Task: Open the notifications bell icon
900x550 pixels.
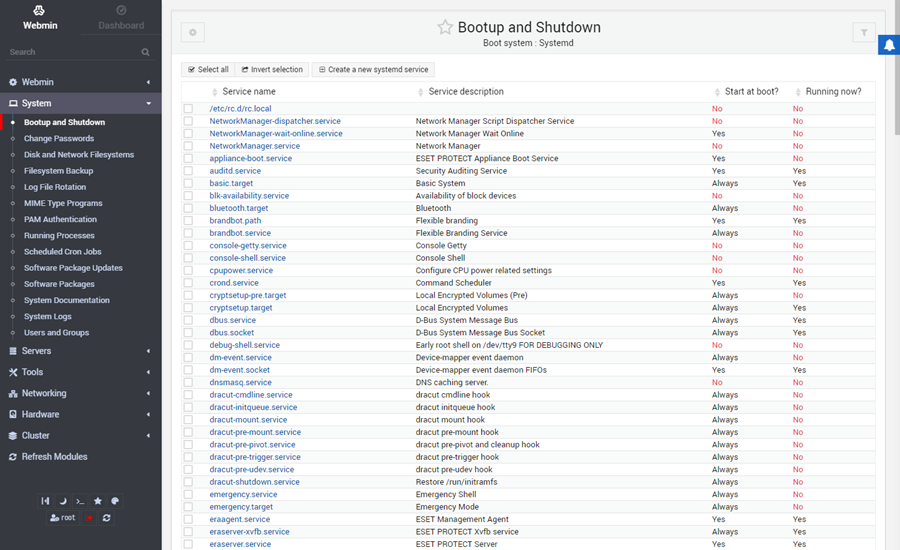Action: 889,45
